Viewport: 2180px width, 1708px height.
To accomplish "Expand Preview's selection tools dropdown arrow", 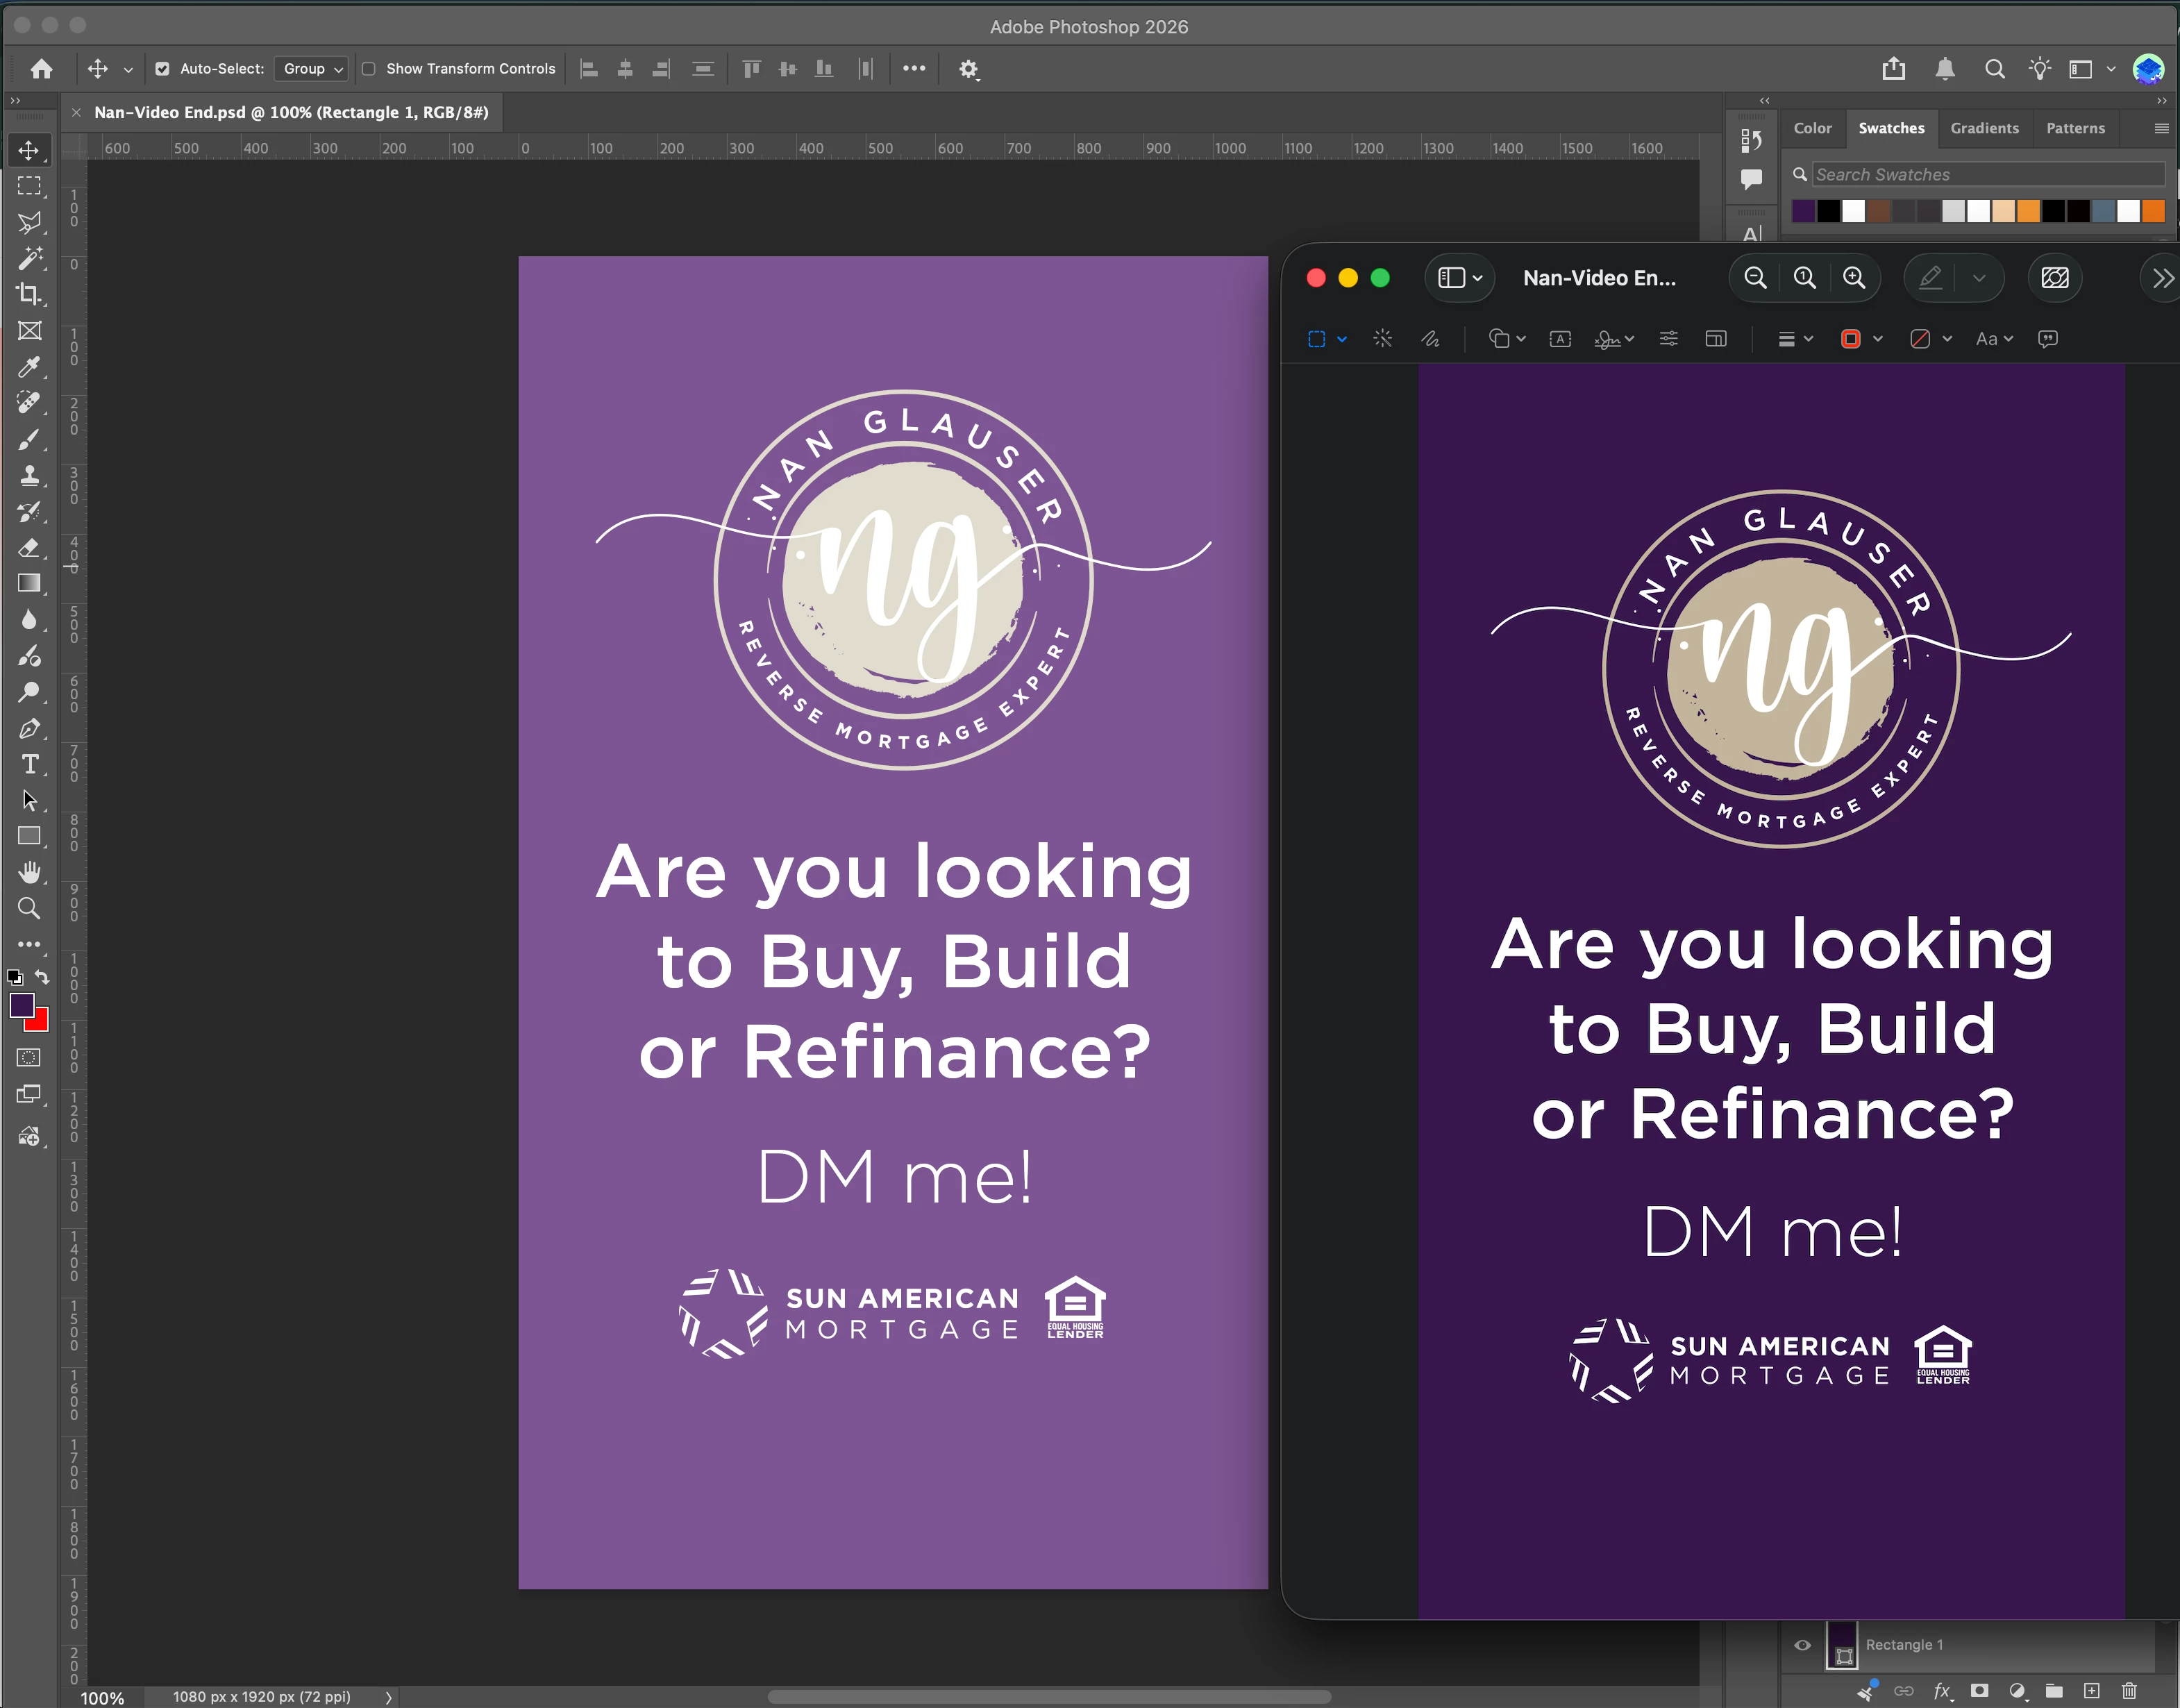I will pos(1342,339).
